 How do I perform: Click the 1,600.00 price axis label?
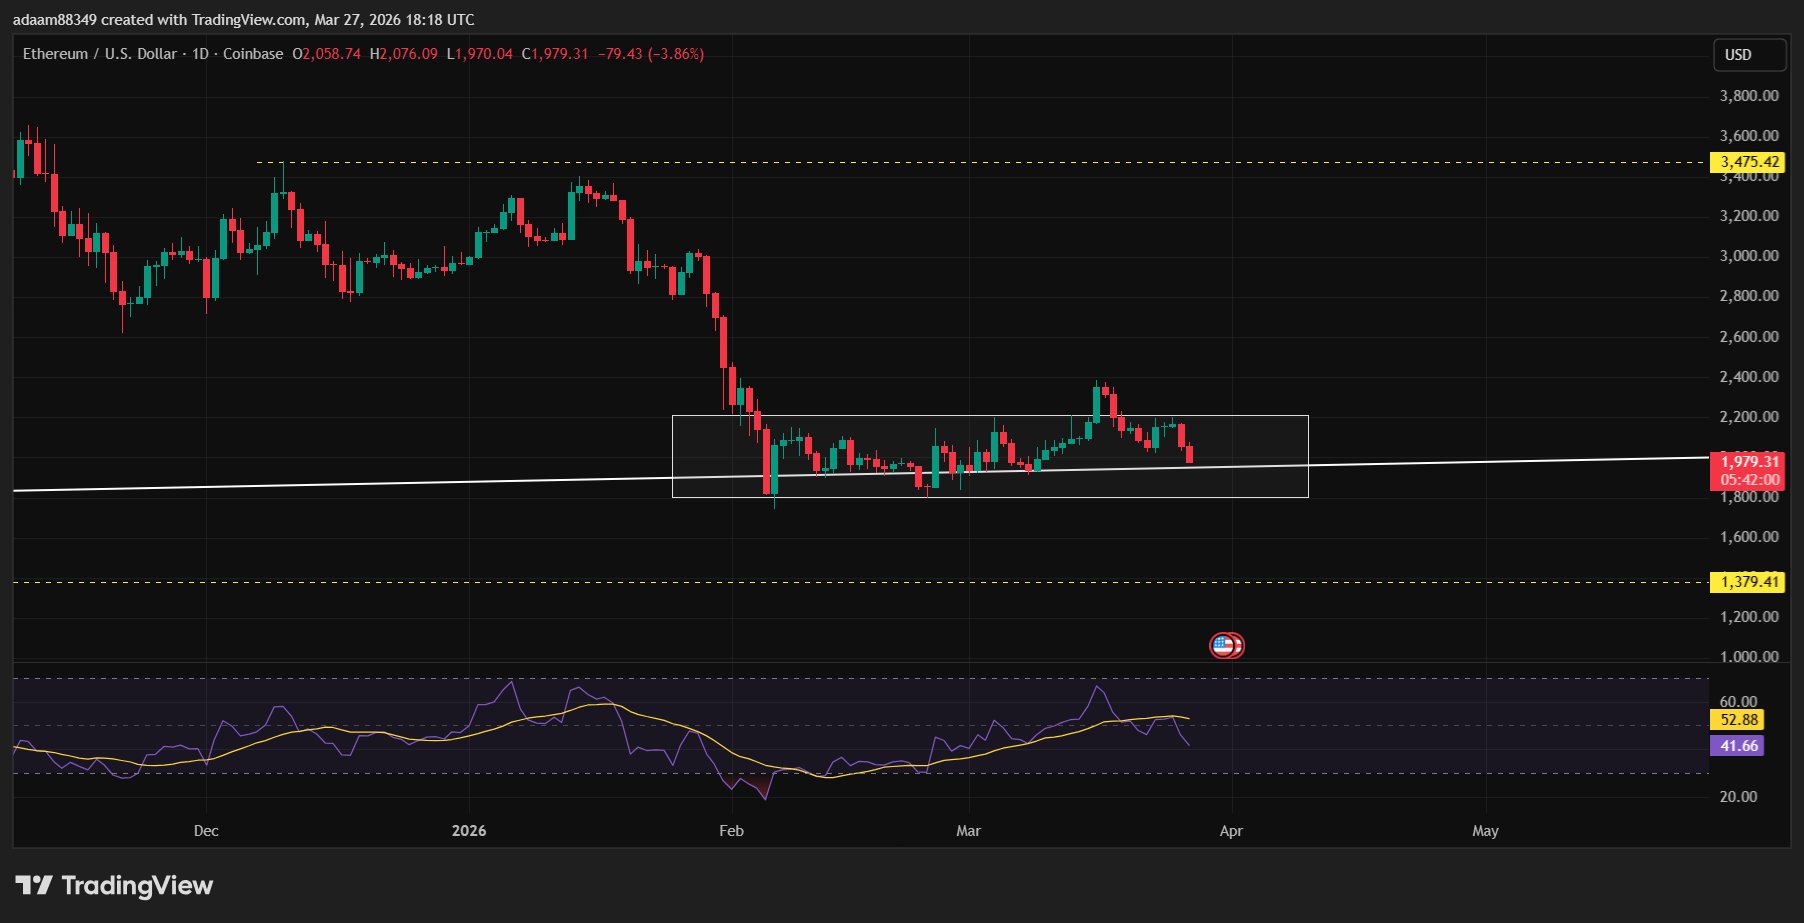[x=1749, y=537]
